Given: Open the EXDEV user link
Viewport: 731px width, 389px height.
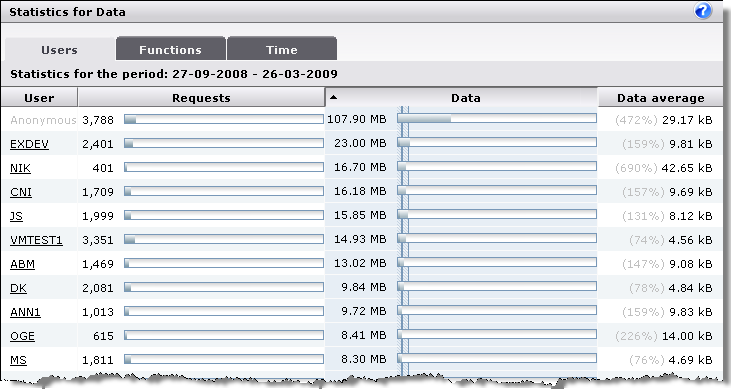Looking at the screenshot, I should (x=29, y=144).
